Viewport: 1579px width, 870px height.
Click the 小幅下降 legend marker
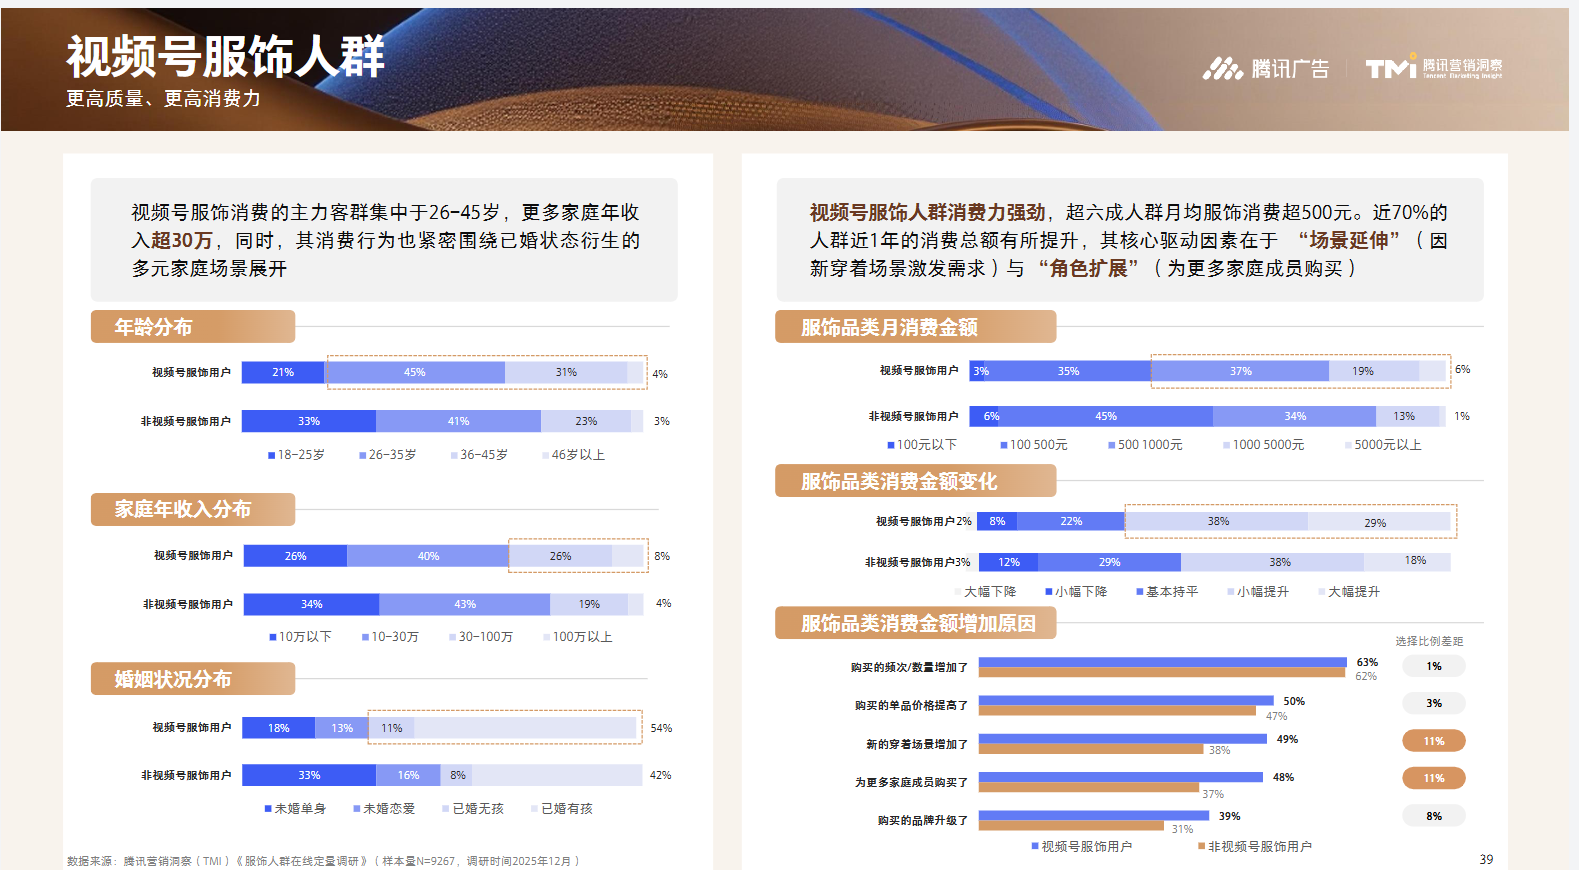[x=1048, y=592]
